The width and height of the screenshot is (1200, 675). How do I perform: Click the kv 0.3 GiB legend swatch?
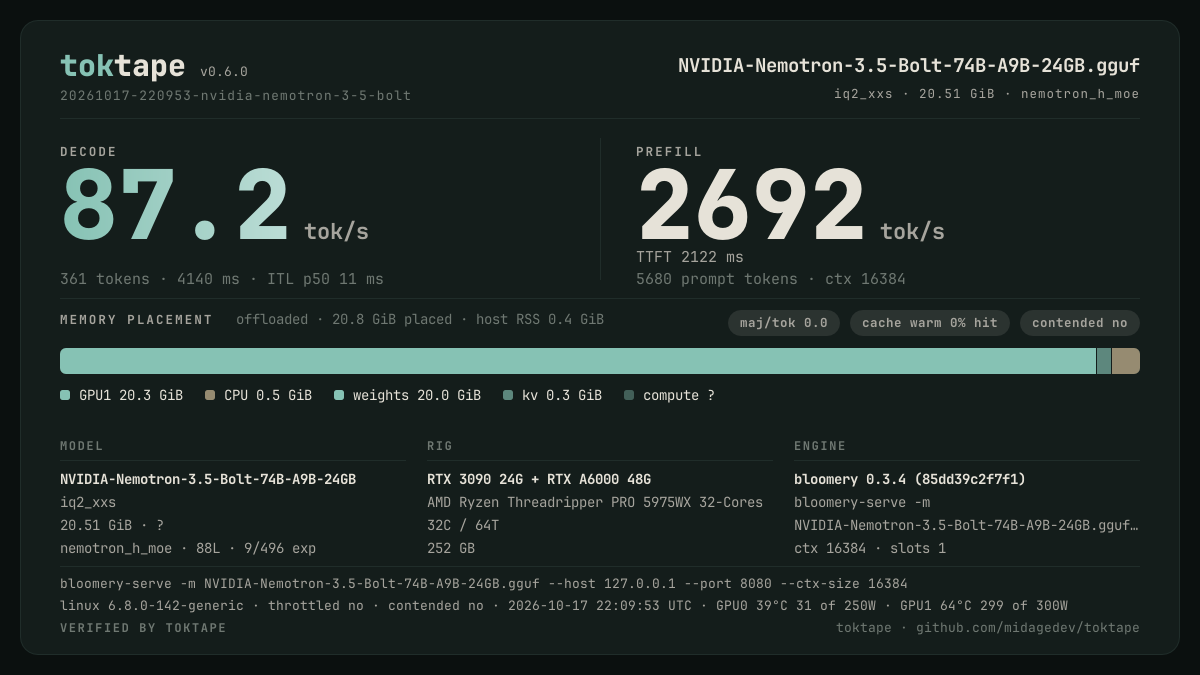(x=508, y=395)
